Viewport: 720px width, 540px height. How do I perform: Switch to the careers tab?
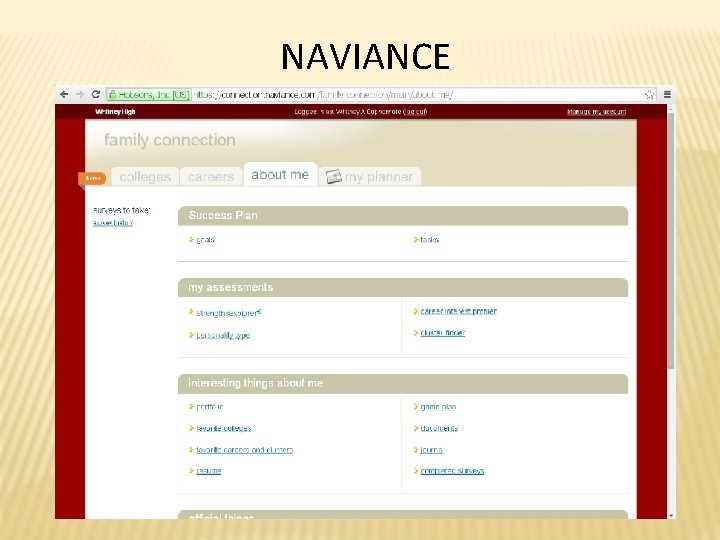tap(211, 177)
